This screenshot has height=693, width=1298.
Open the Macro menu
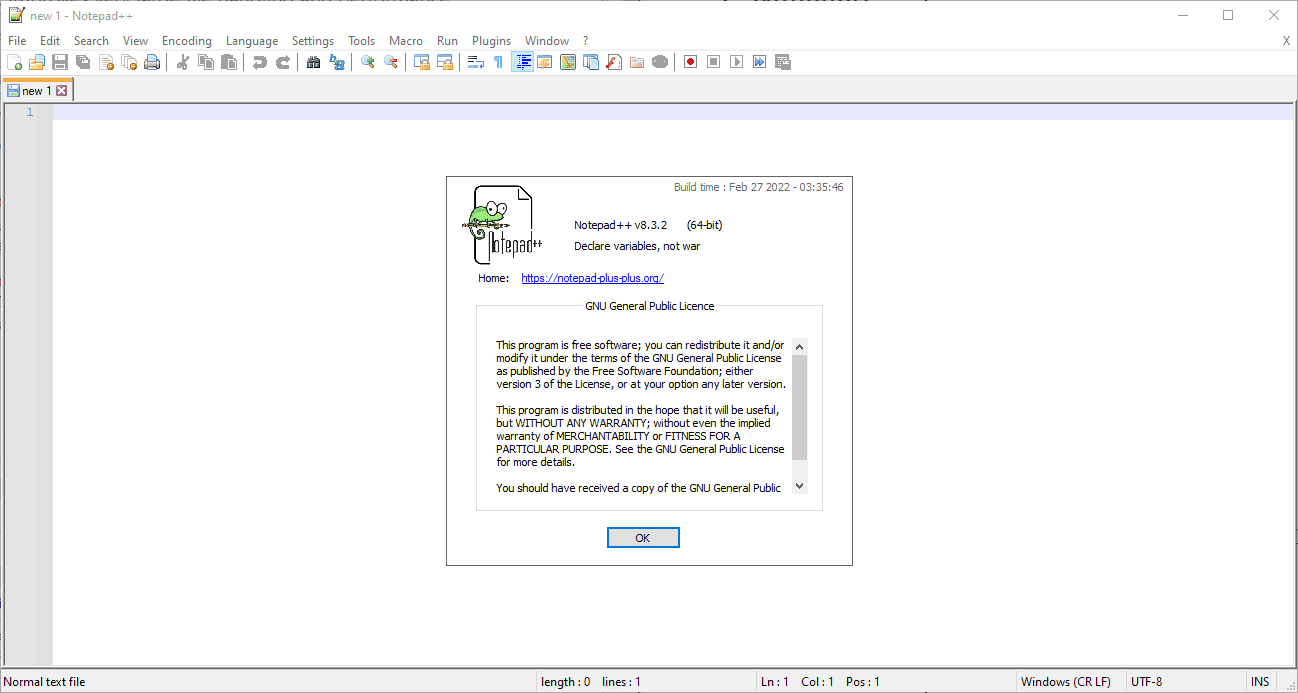[x=405, y=40]
